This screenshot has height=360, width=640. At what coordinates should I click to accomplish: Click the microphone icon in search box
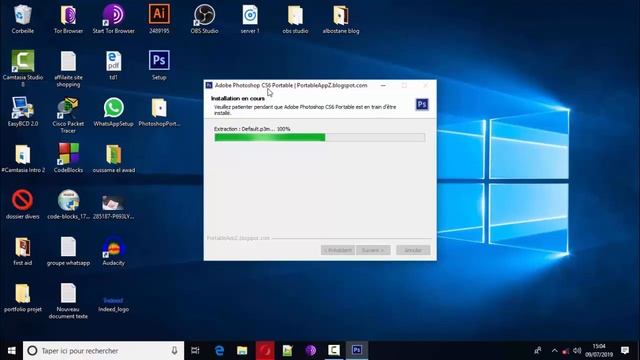[x=174, y=351]
